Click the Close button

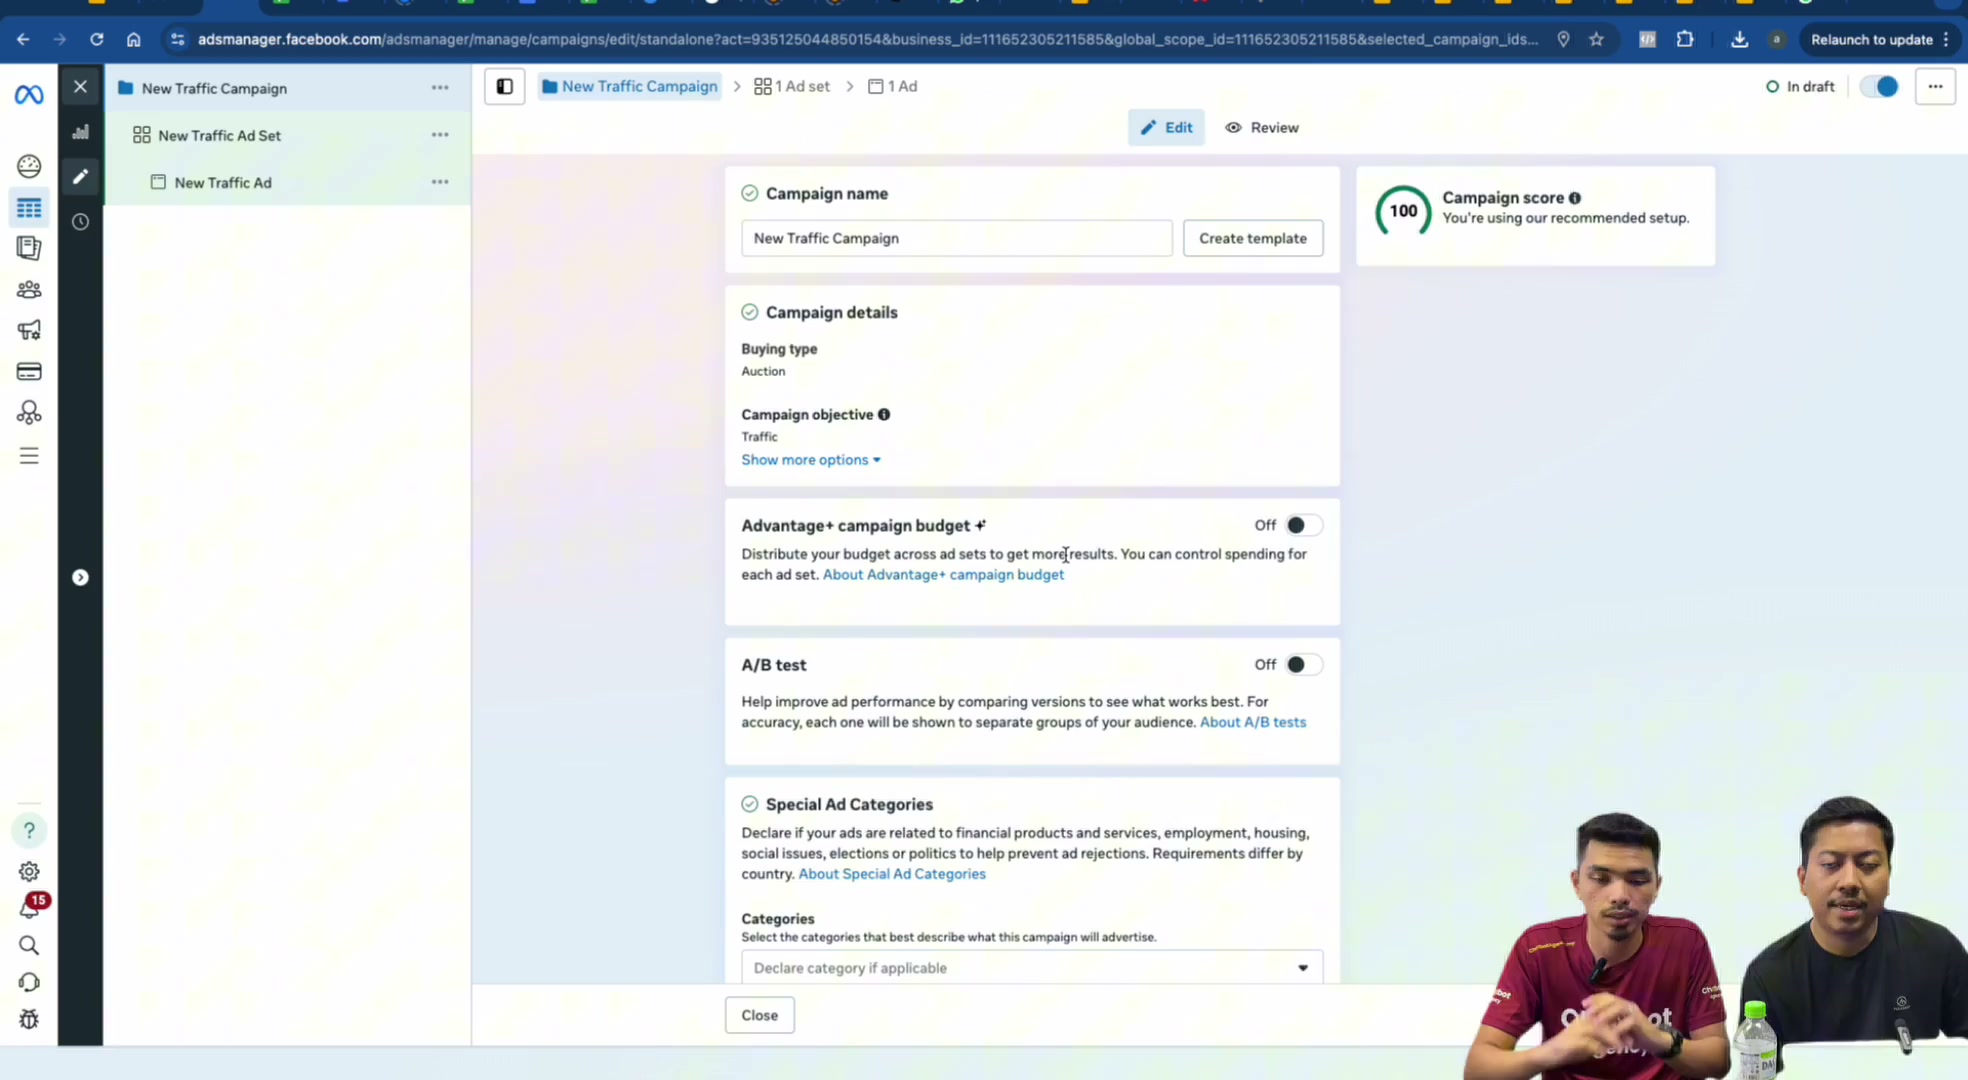point(760,1015)
